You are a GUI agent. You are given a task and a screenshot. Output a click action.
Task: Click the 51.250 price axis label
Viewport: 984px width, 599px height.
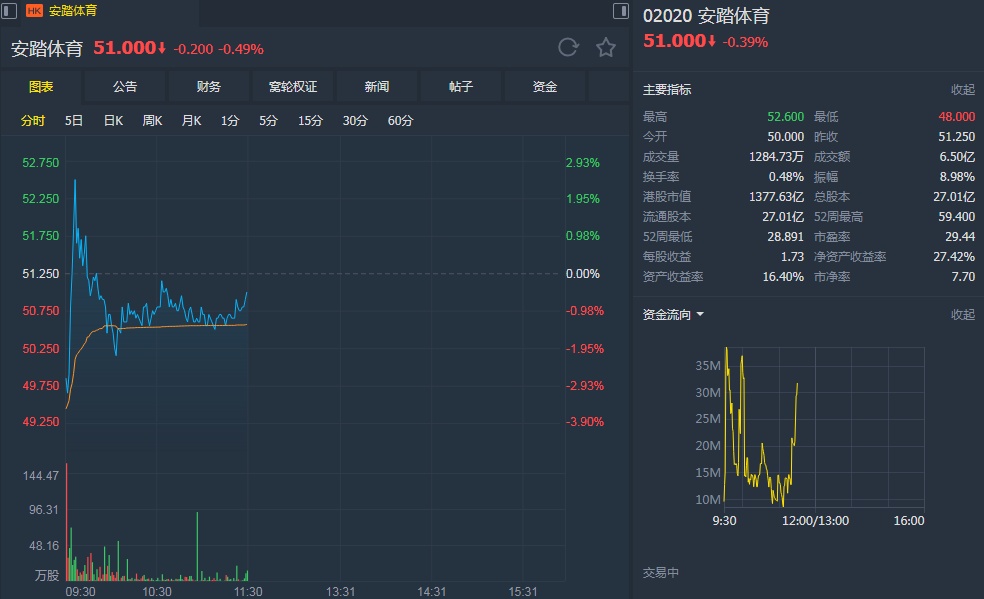pos(41,273)
